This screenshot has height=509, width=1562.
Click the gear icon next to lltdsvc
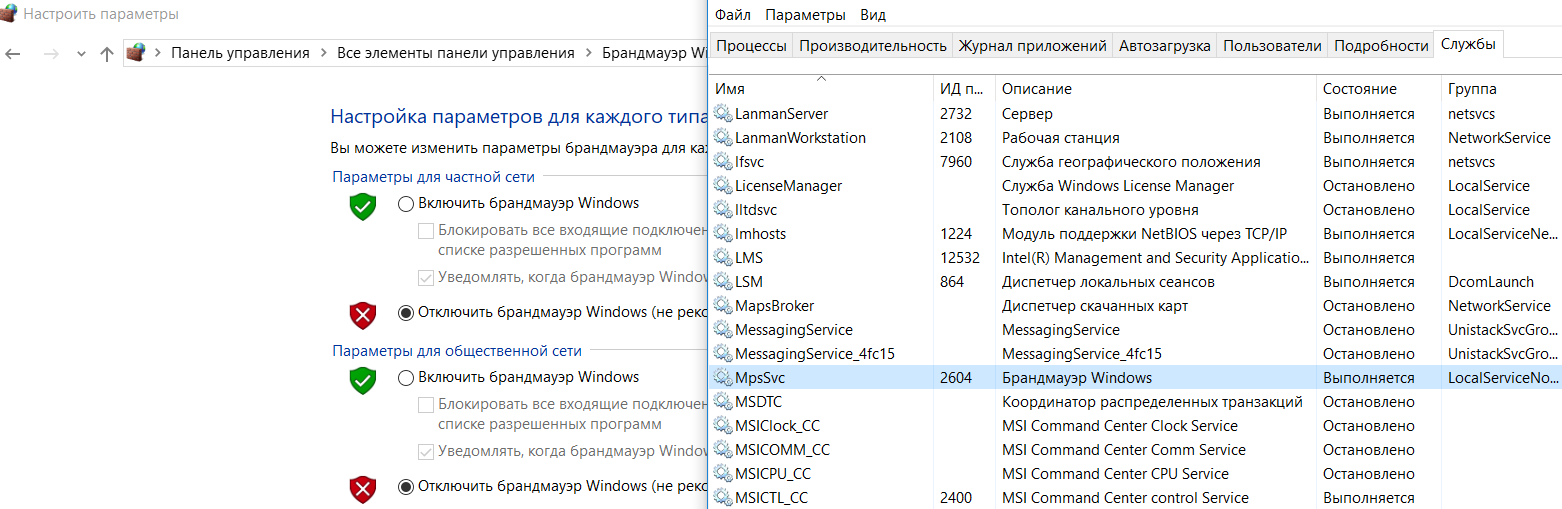click(722, 210)
